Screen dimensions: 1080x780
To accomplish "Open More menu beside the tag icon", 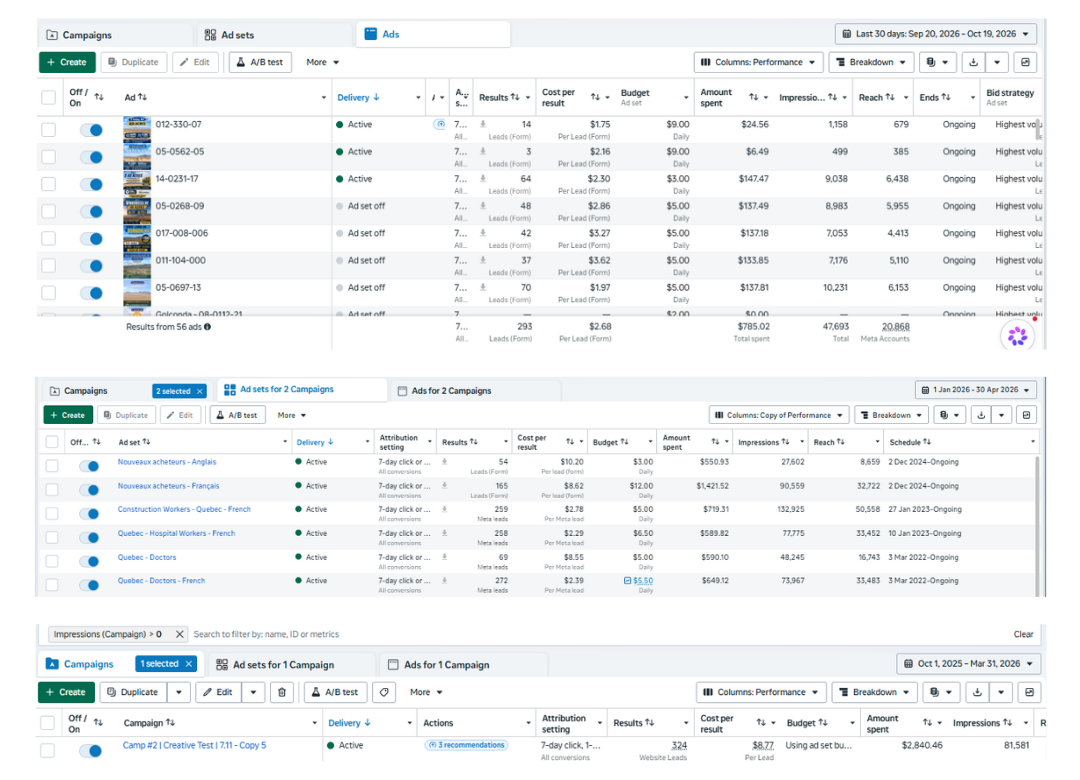I will click(x=426, y=692).
